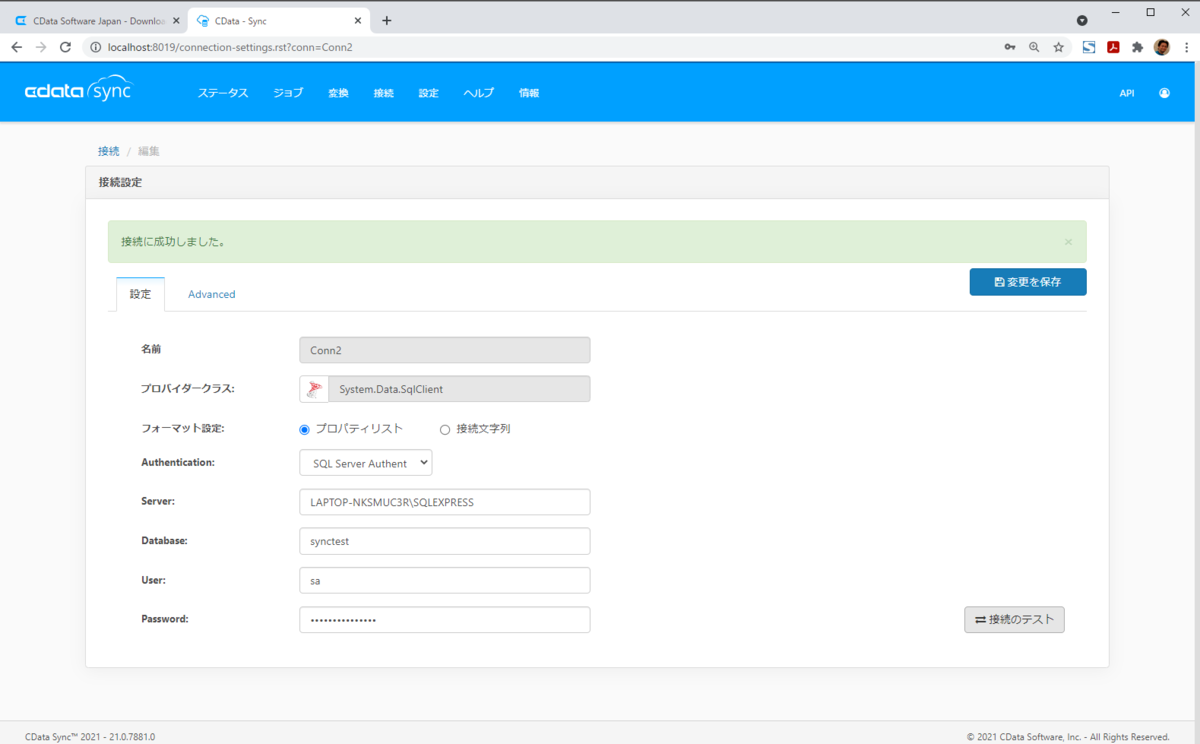This screenshot has width=1200, height=744.
Task: Click the browser reload icon
Action: pyautogui.click(x=66, y=47)
